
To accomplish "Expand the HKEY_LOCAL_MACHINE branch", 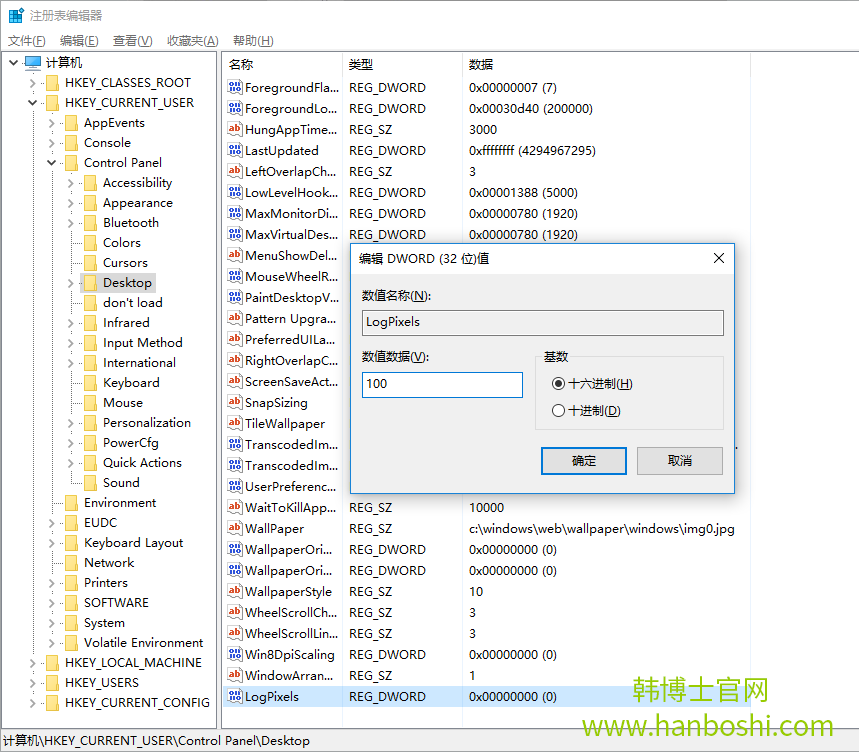I will 31,662.
